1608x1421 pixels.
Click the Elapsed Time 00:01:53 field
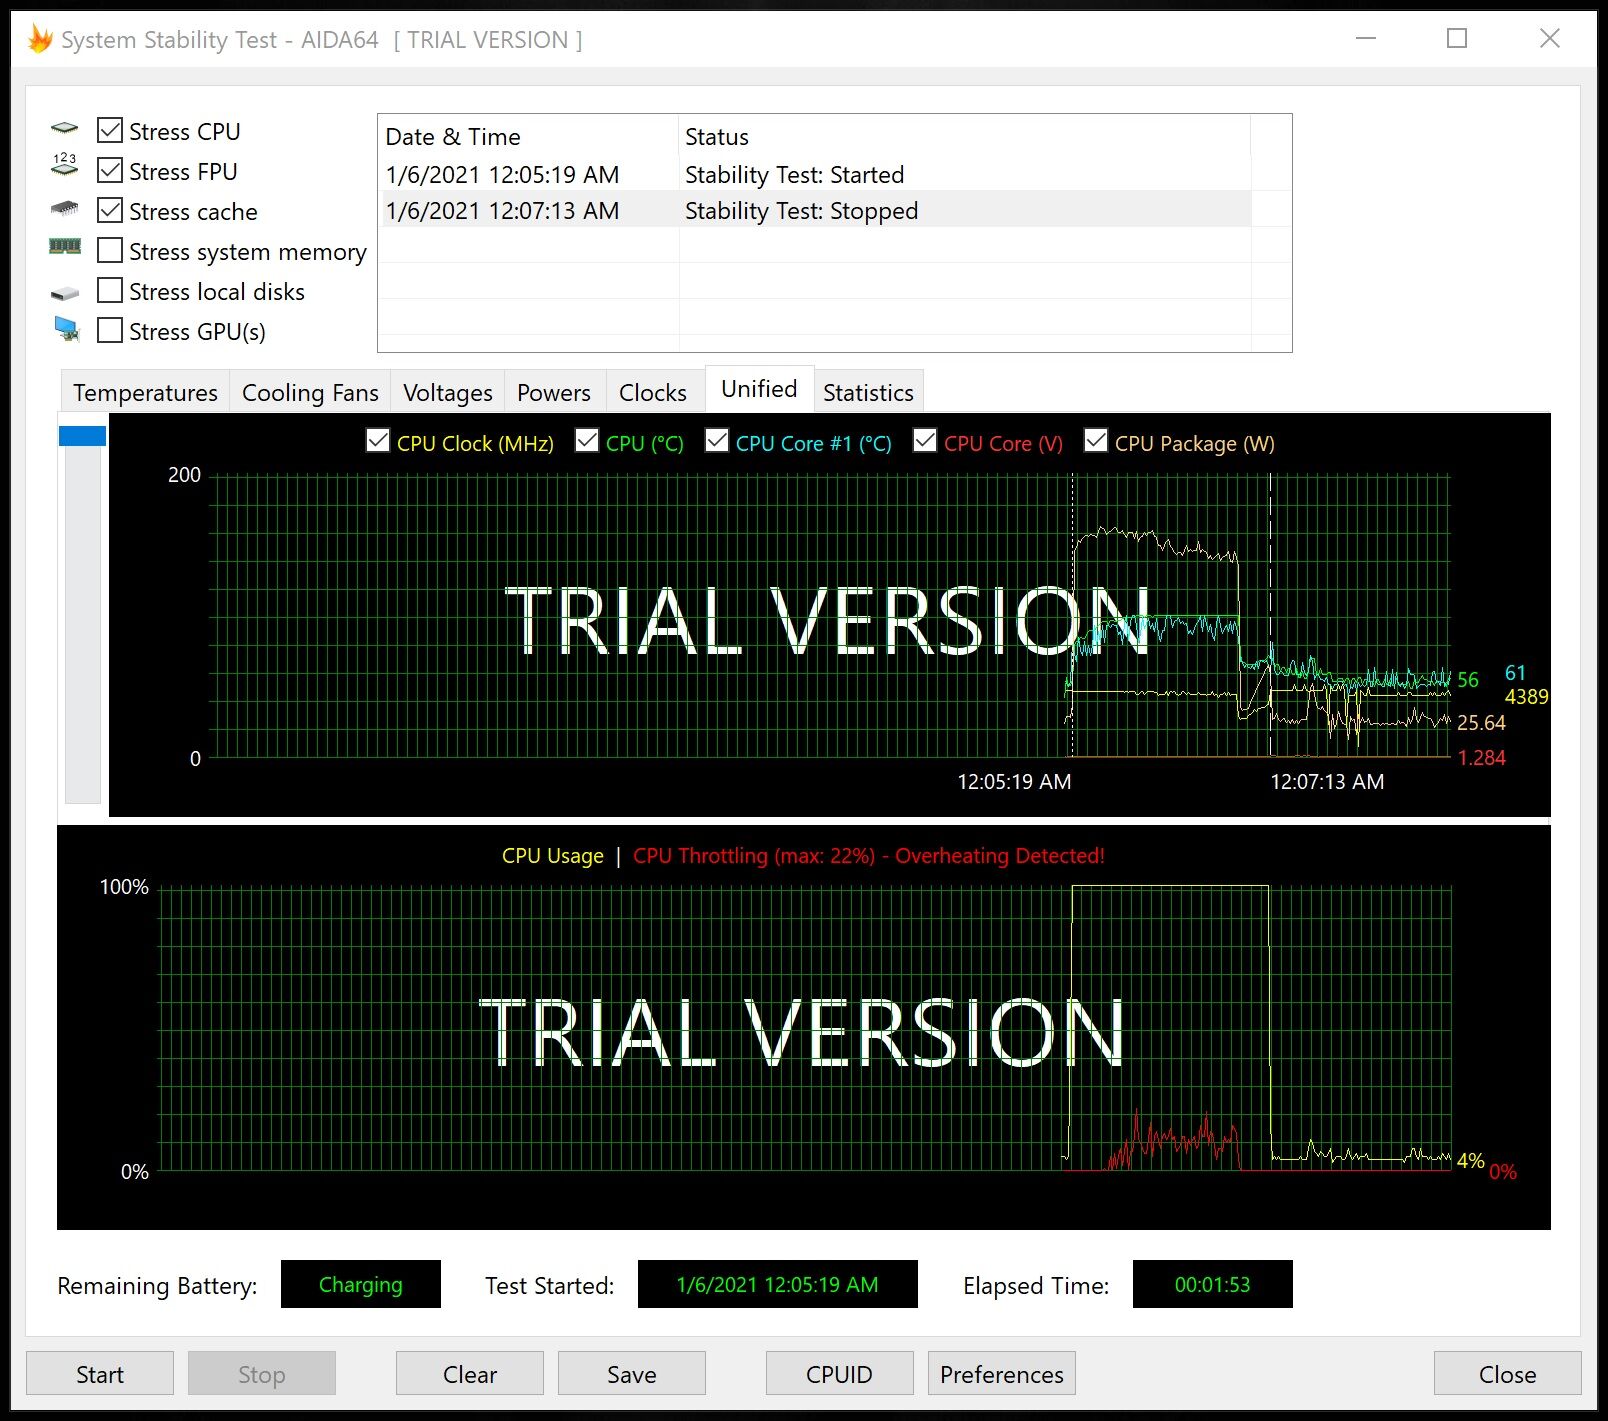tap(1213, 1284)
